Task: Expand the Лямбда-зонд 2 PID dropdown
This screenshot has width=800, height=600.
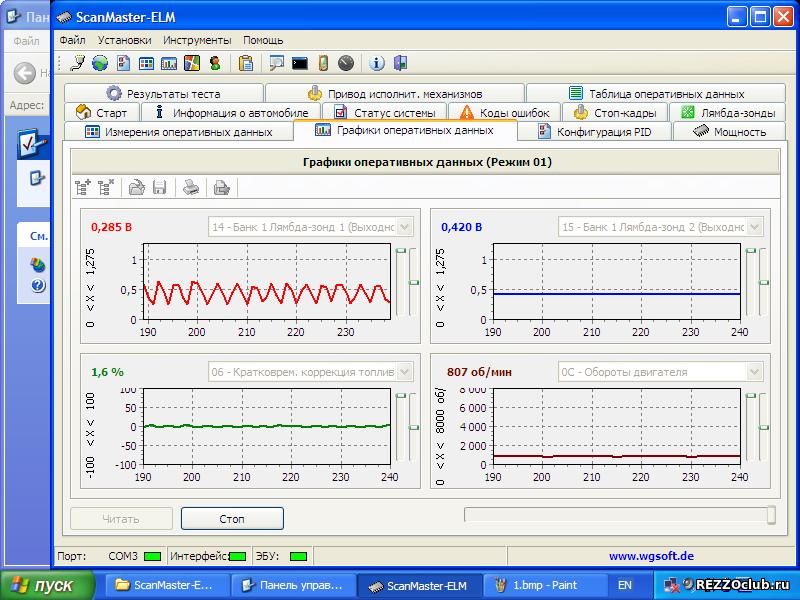Action: point(754,227)
